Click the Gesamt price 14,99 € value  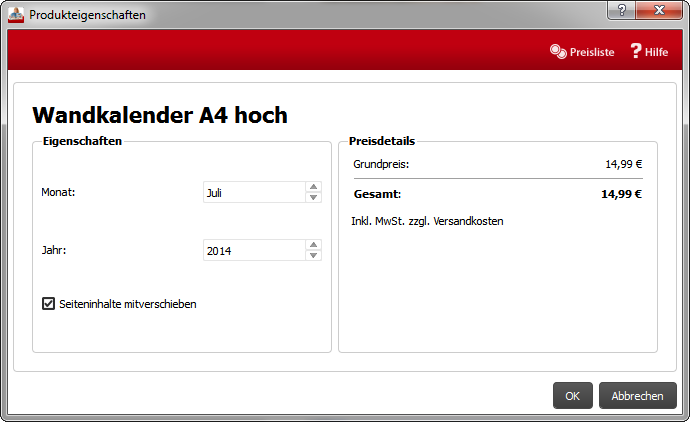click(x=621, y=194)
